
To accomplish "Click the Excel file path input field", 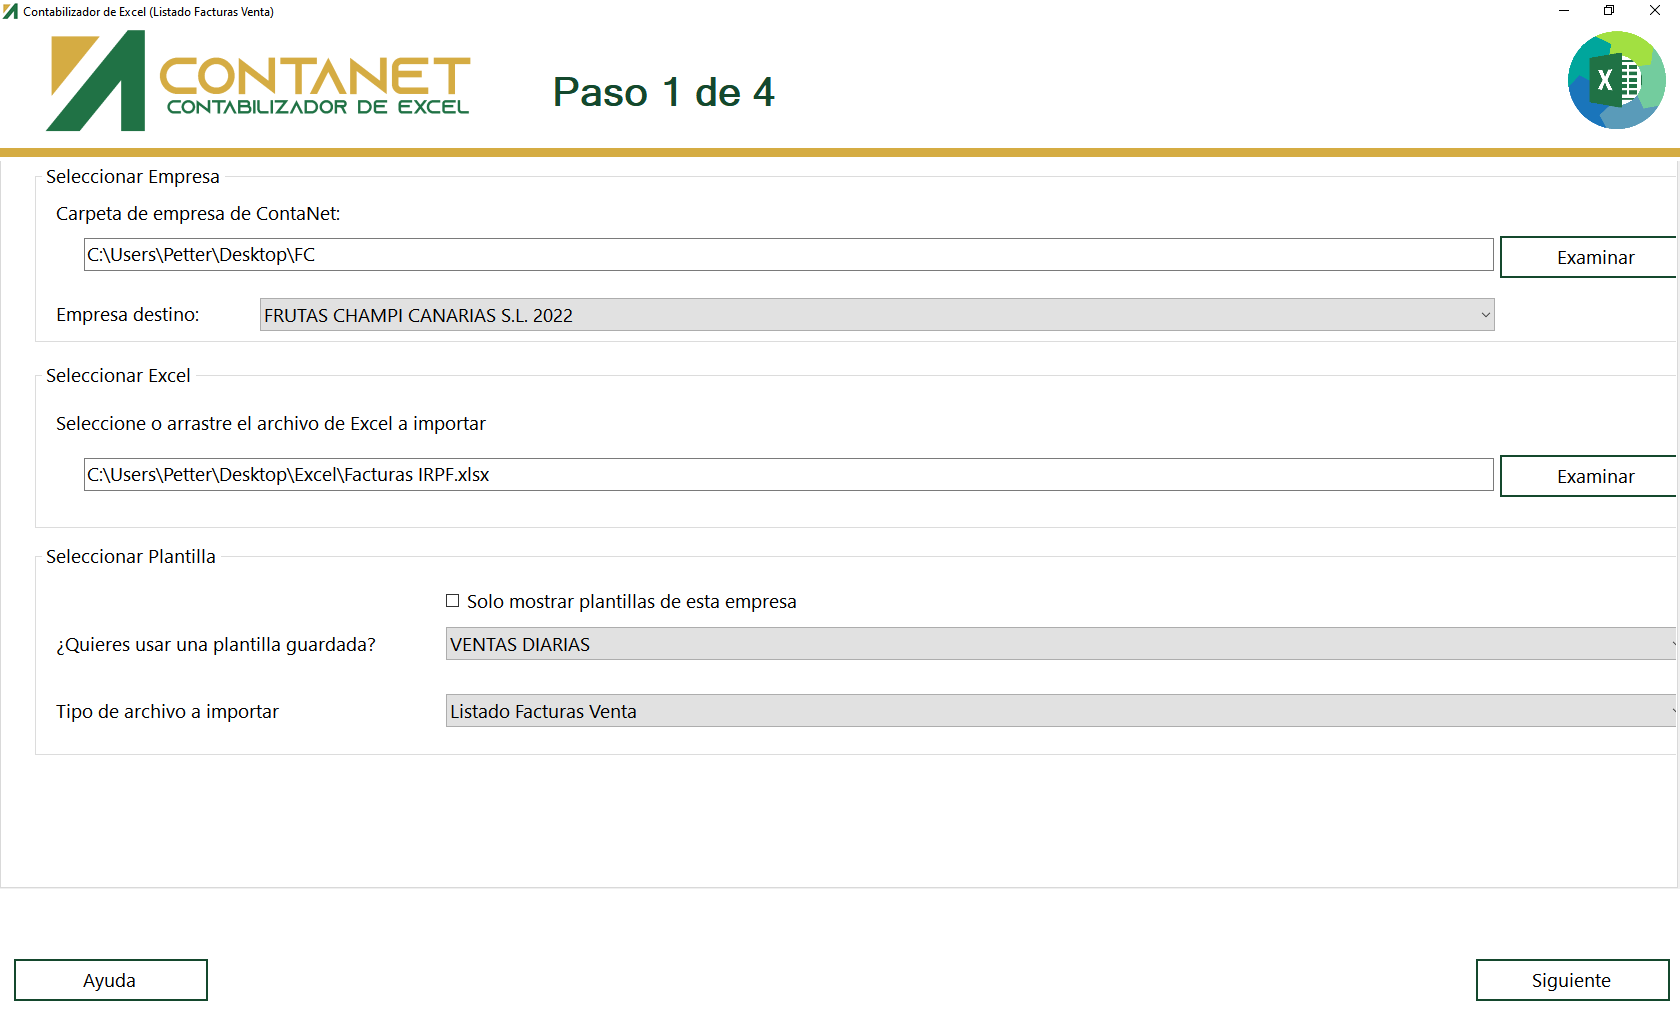I will click(x=788, y=474).
